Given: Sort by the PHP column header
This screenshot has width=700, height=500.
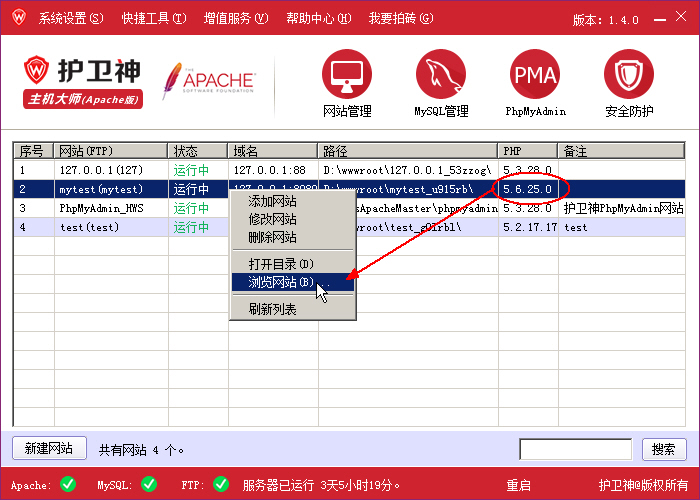Looking at the screenshot, I should click(528, 151).
